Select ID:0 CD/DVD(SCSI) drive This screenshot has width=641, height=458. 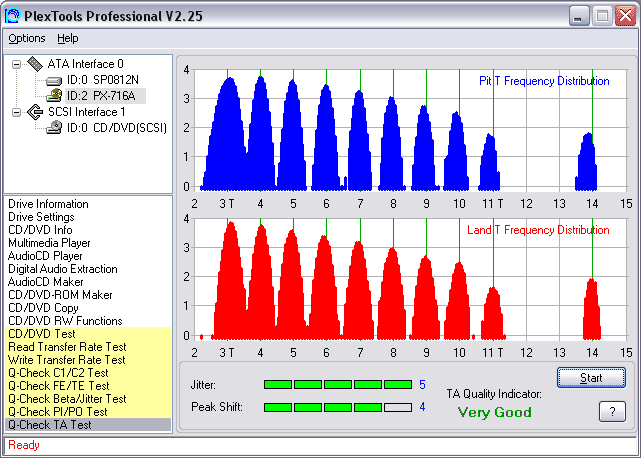pyautogui.click(x=117, y=128)
